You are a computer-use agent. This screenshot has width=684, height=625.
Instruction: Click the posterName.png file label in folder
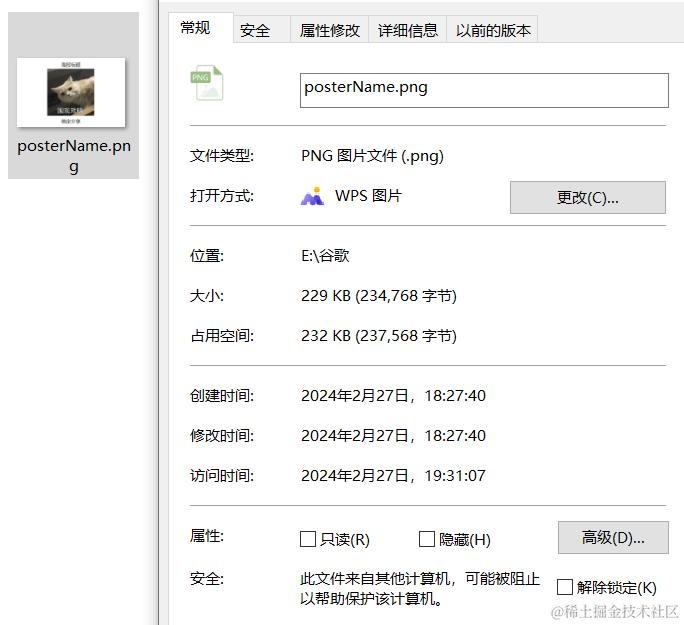tap(74, 156)
